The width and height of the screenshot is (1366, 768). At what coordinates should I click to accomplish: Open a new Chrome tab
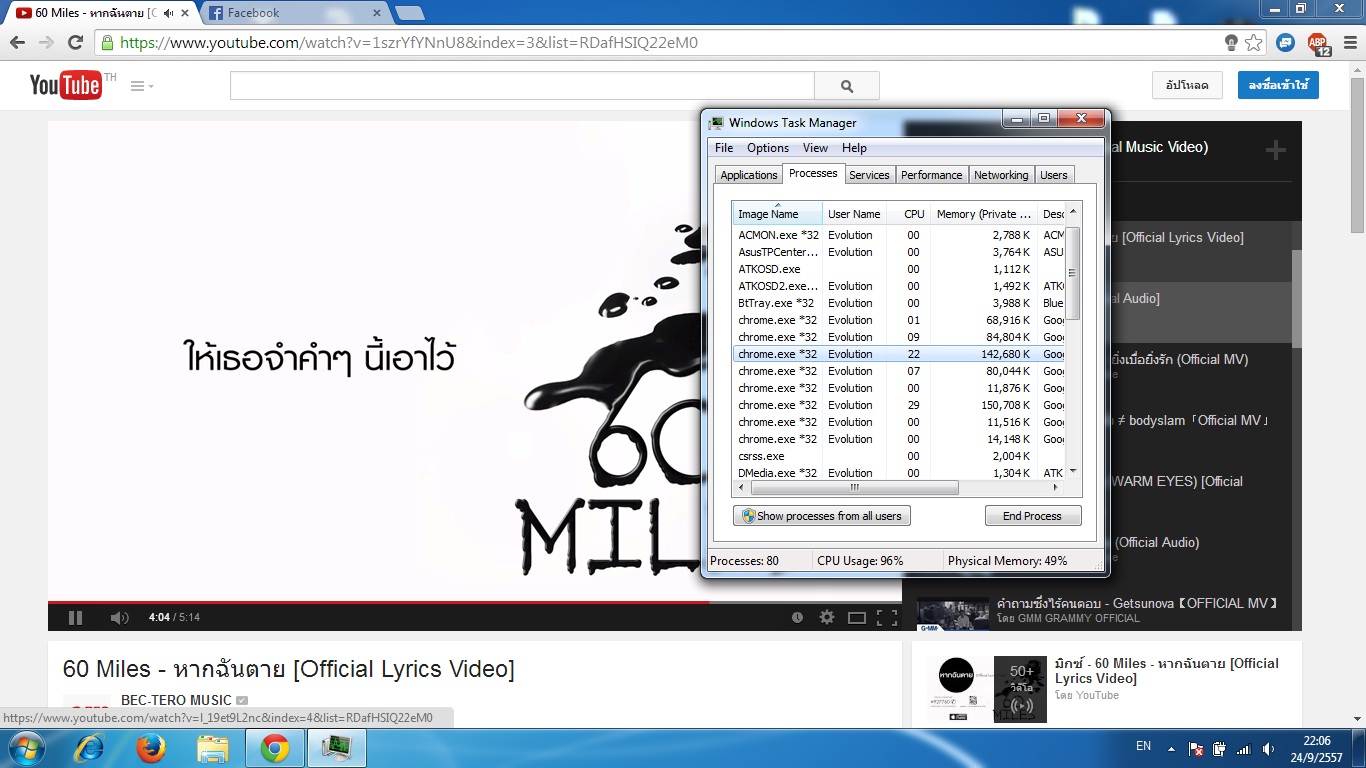pyautogui.click(x=409, y=14)
